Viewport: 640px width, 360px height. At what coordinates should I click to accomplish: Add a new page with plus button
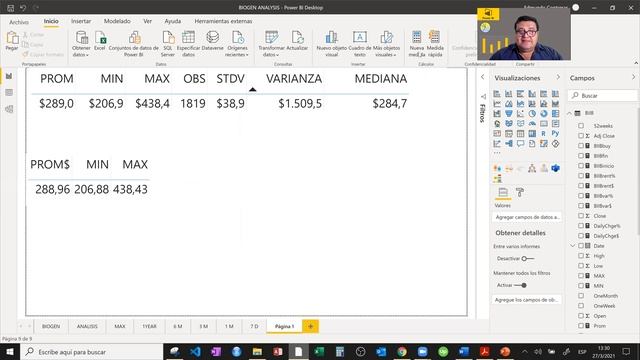pos(311,326)
